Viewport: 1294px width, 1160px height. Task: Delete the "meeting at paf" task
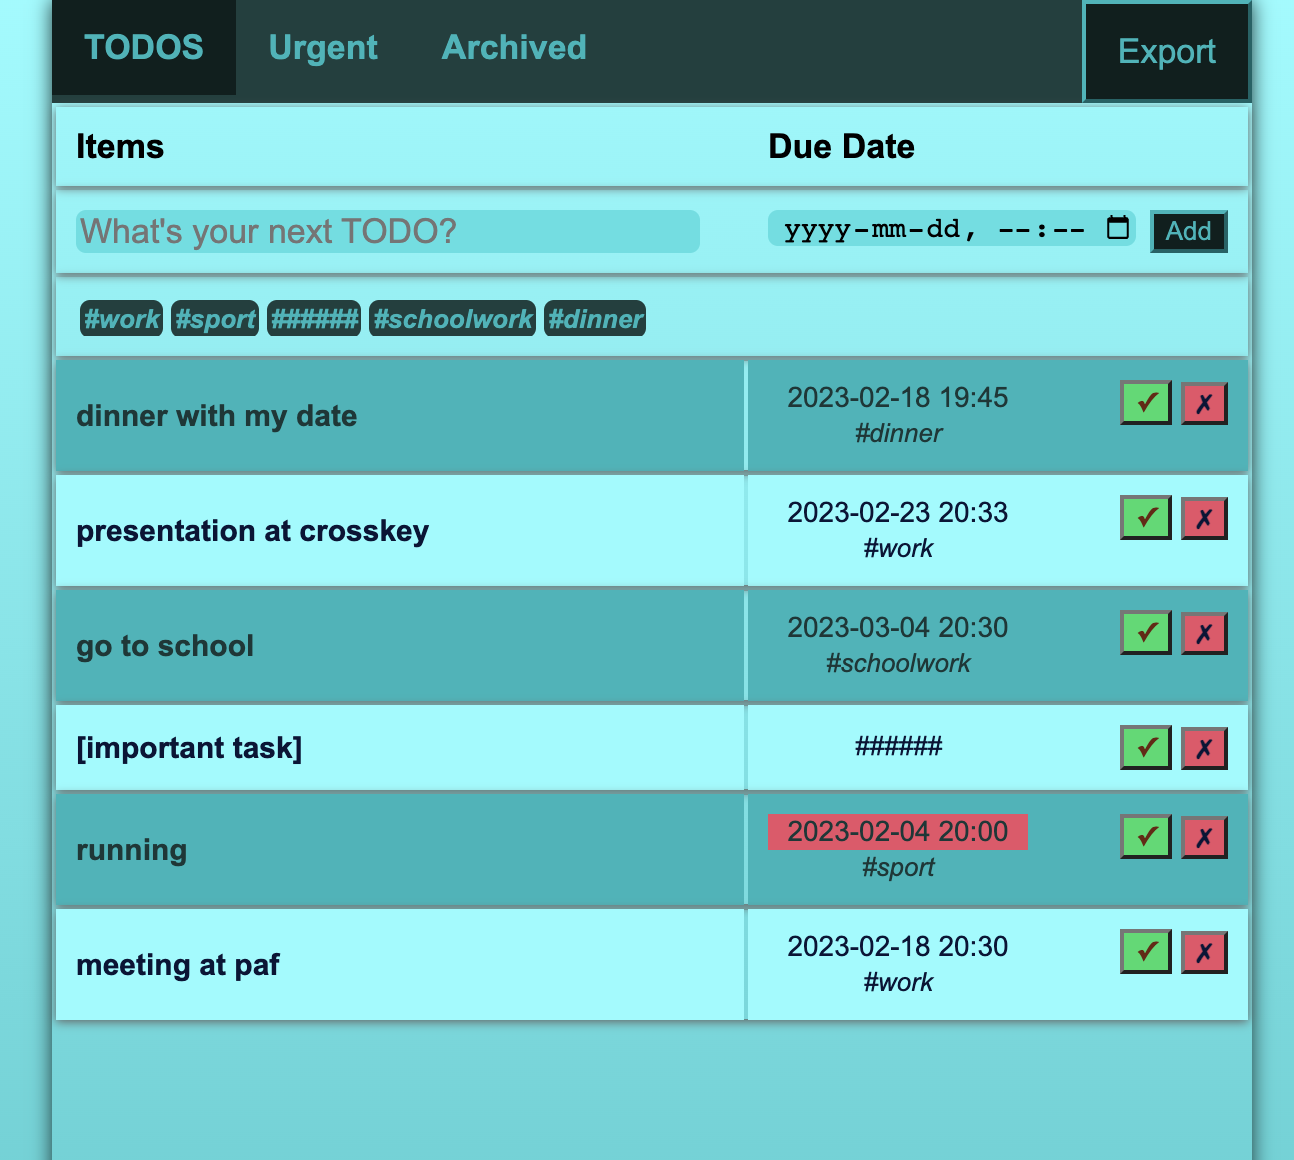click(x=1204, y=951)
